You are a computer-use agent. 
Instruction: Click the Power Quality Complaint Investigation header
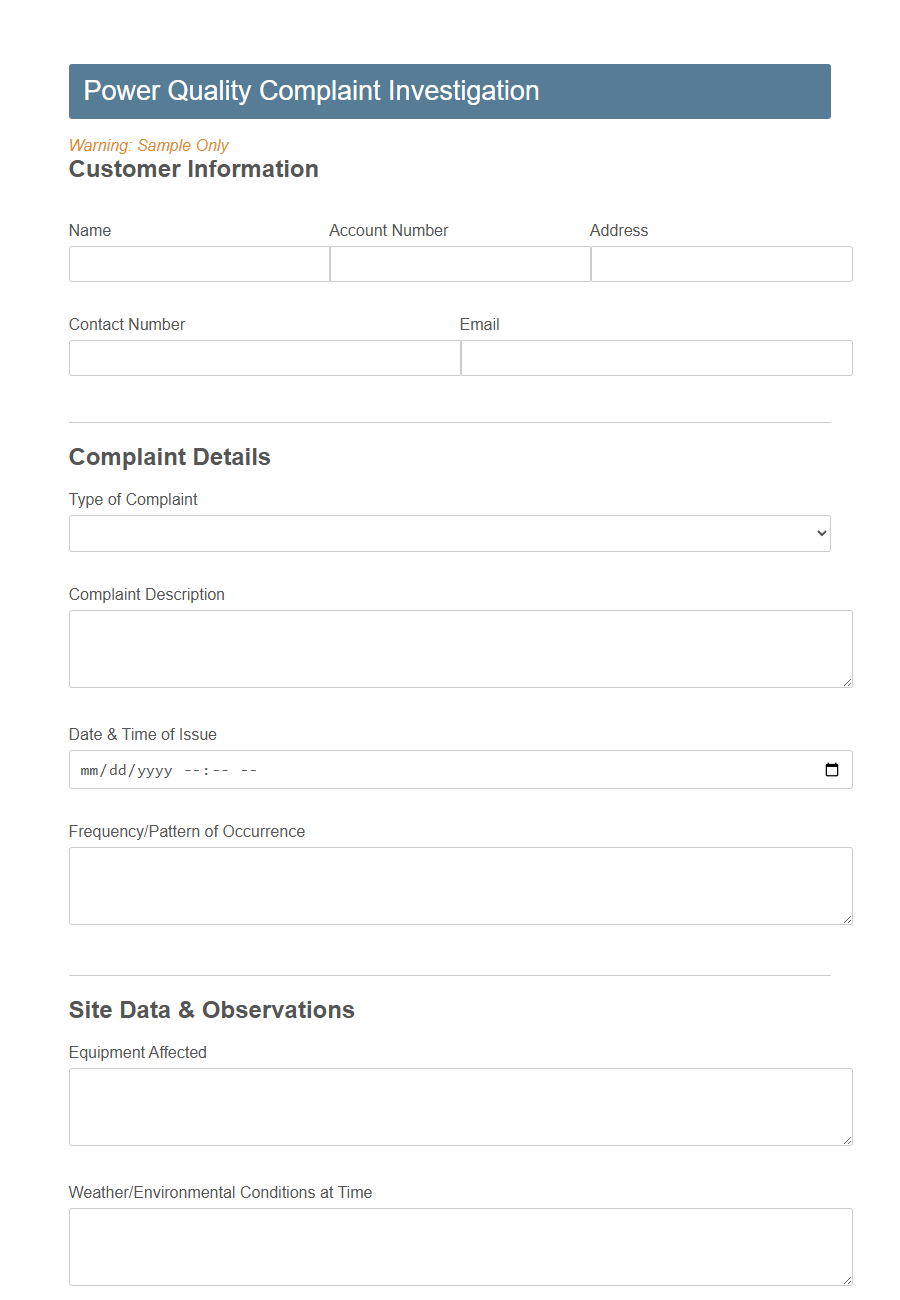click(311, 91)
